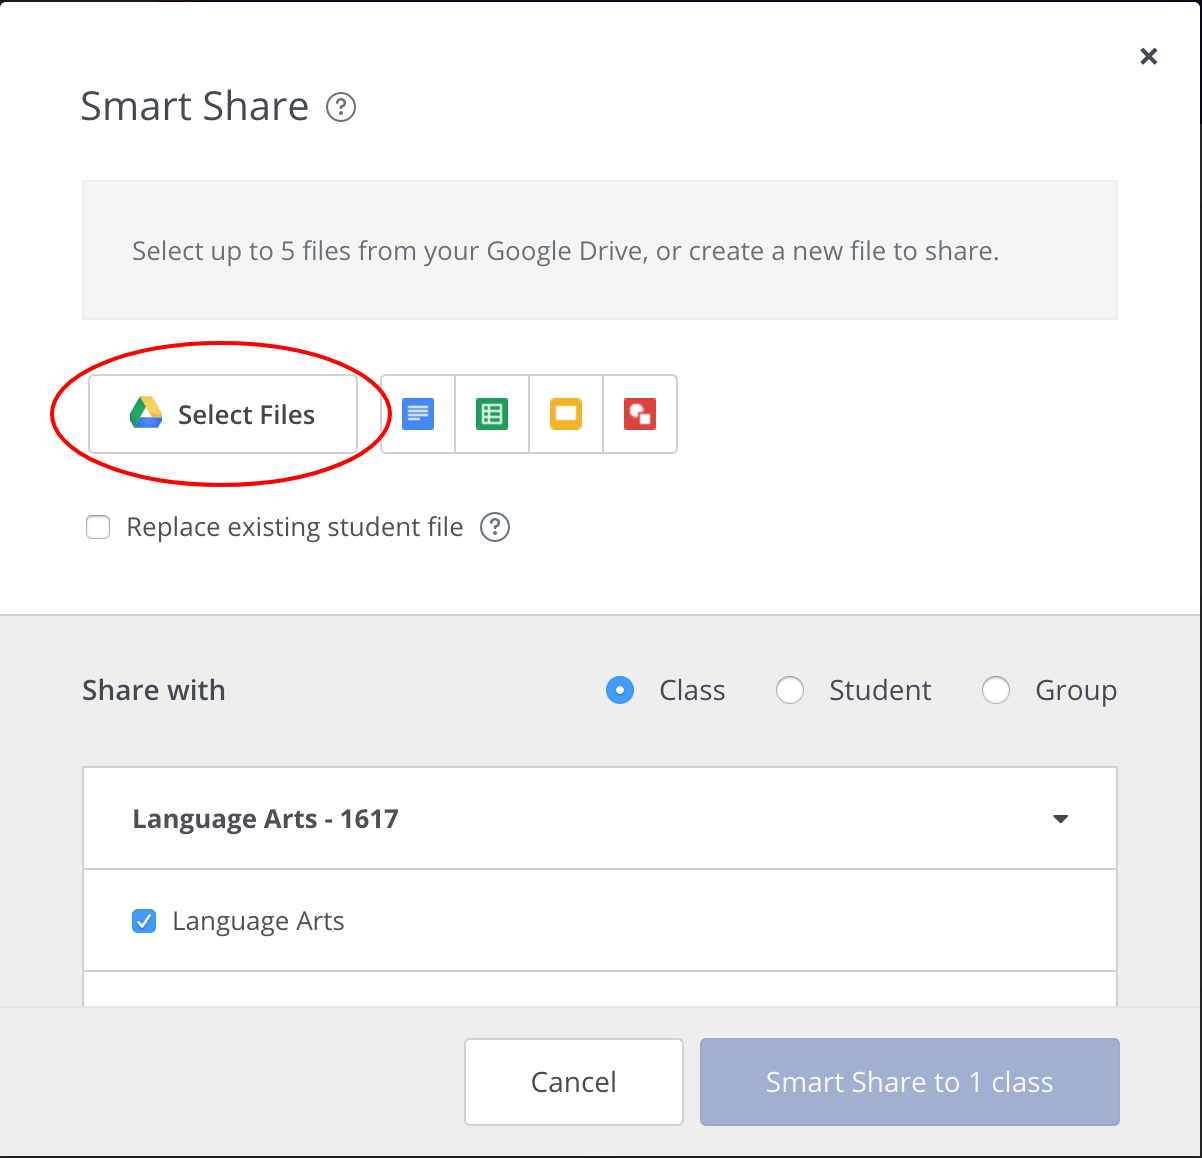Click the Language Arts - 1617 header
This screenshot has width=1202, height=1158.
click(x=266, y=819)
